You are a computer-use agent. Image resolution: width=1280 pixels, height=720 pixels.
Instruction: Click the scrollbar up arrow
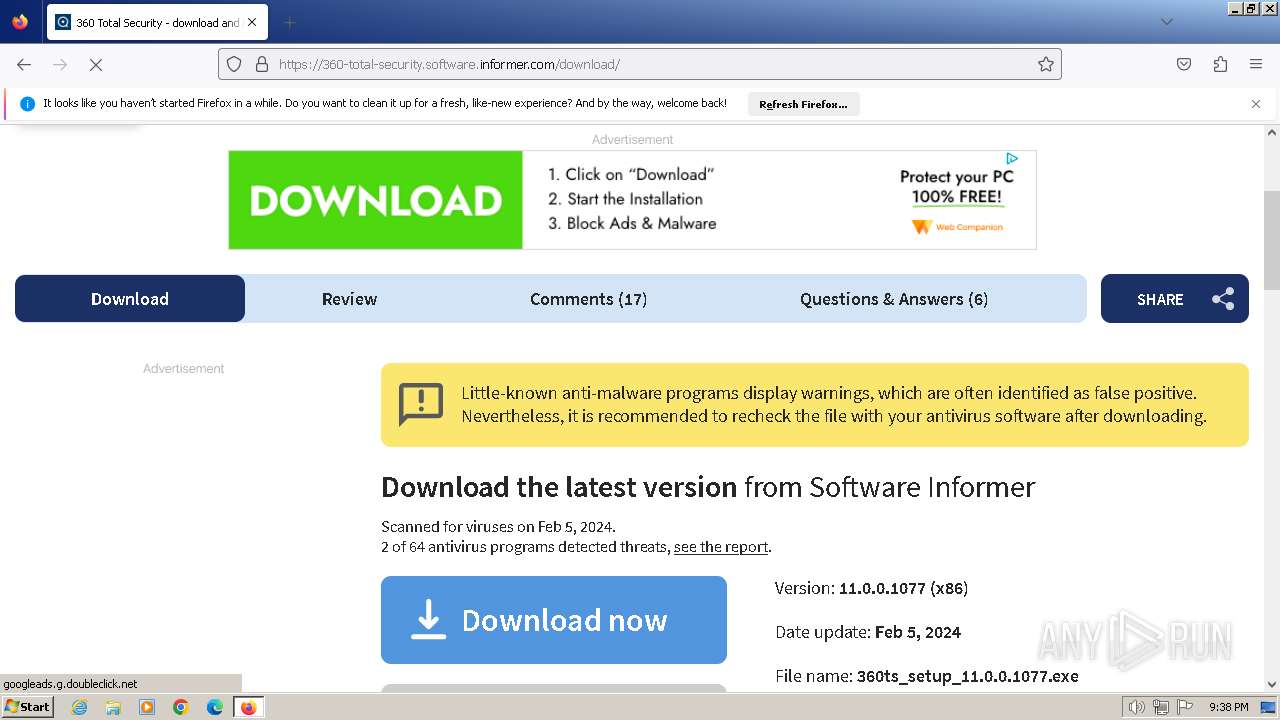(x=1272, y=132)
